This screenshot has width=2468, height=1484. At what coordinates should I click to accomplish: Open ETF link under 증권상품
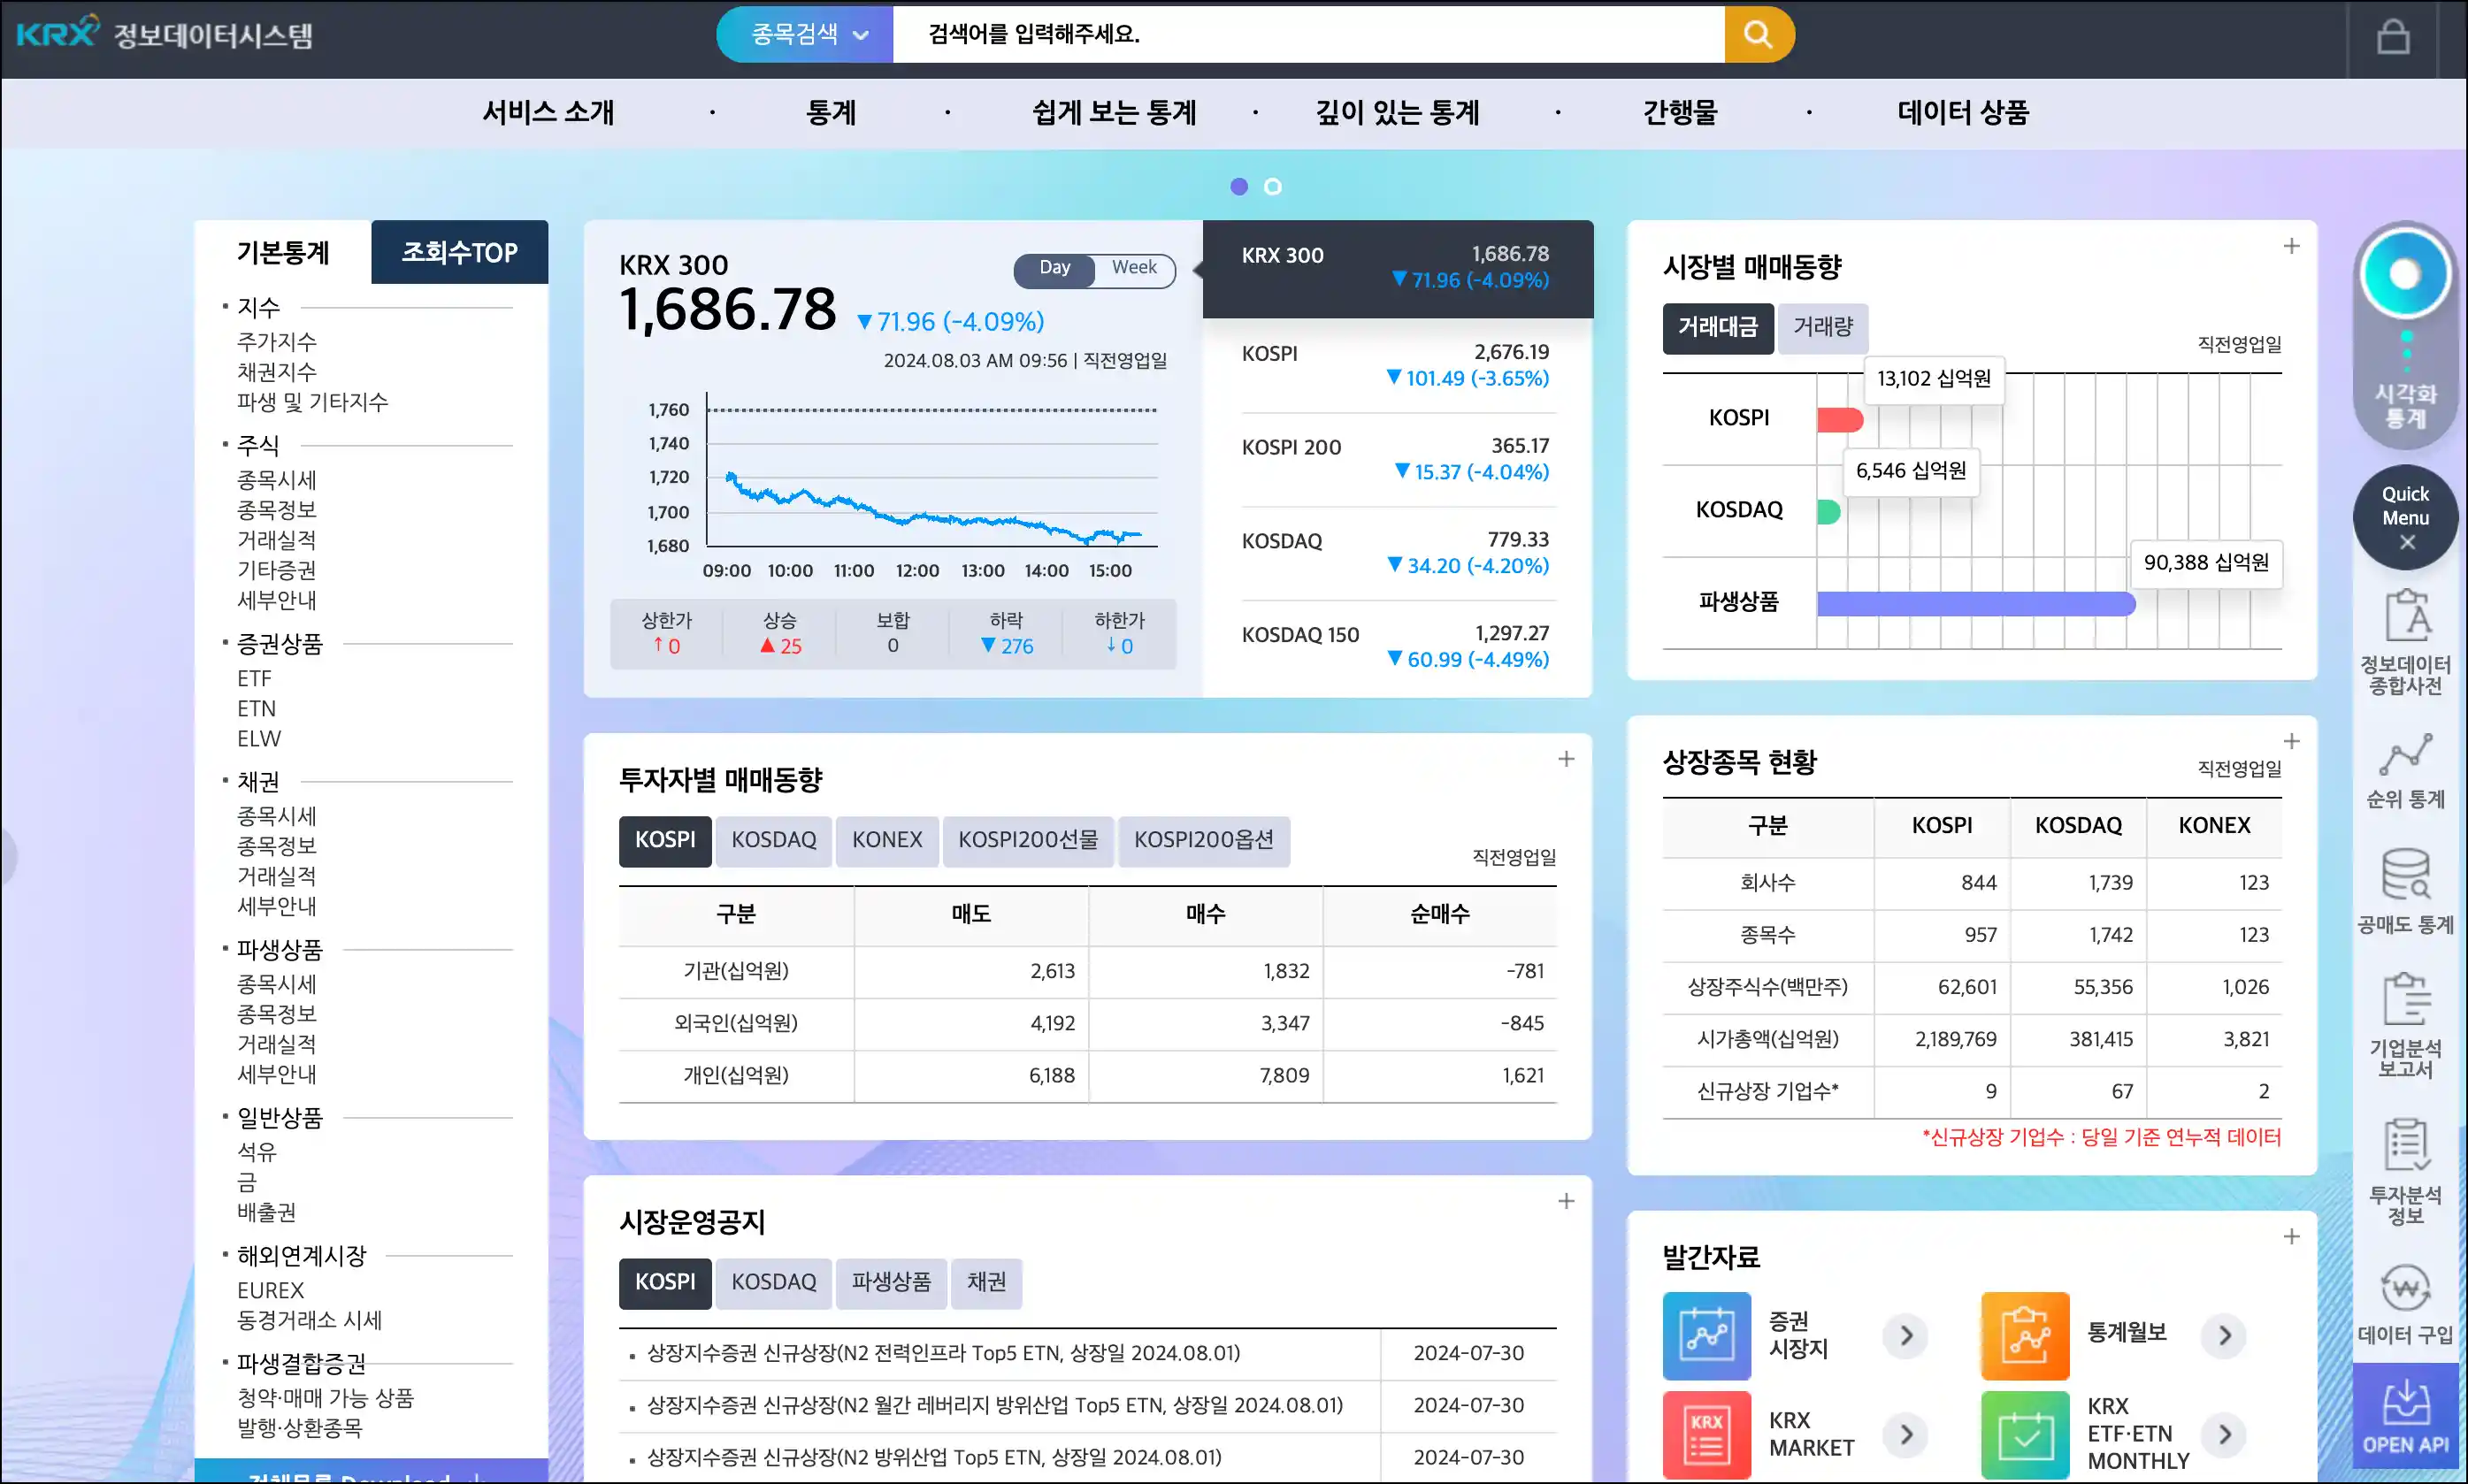tap(254, 679)
